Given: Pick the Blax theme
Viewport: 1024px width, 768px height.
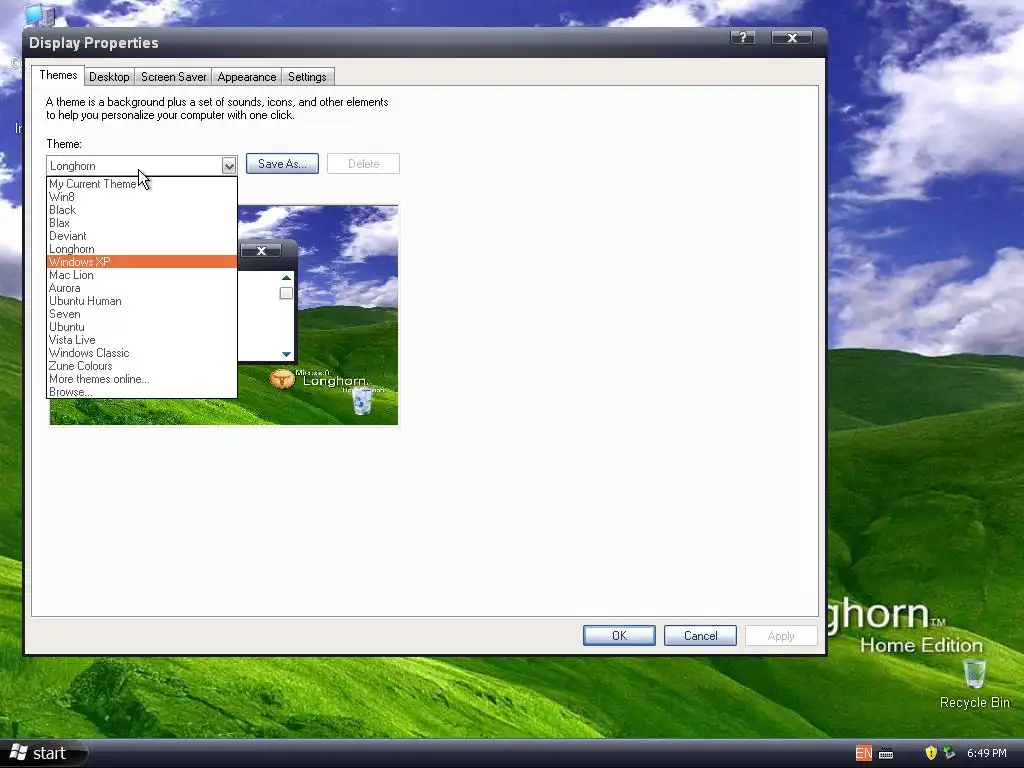Looking at the screenshot, I should [x=142, y=223].
